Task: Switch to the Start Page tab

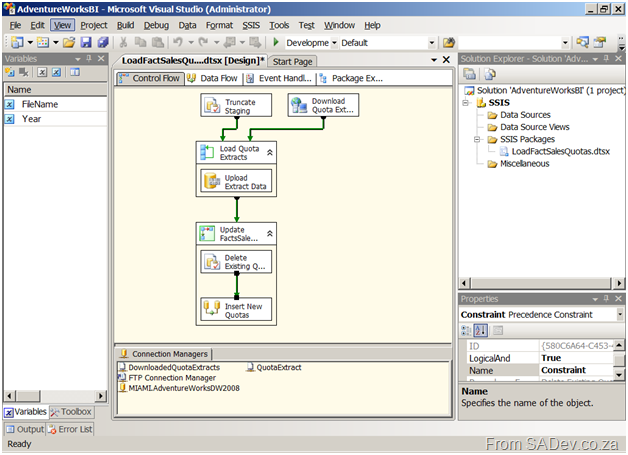Action: point(292,61)
